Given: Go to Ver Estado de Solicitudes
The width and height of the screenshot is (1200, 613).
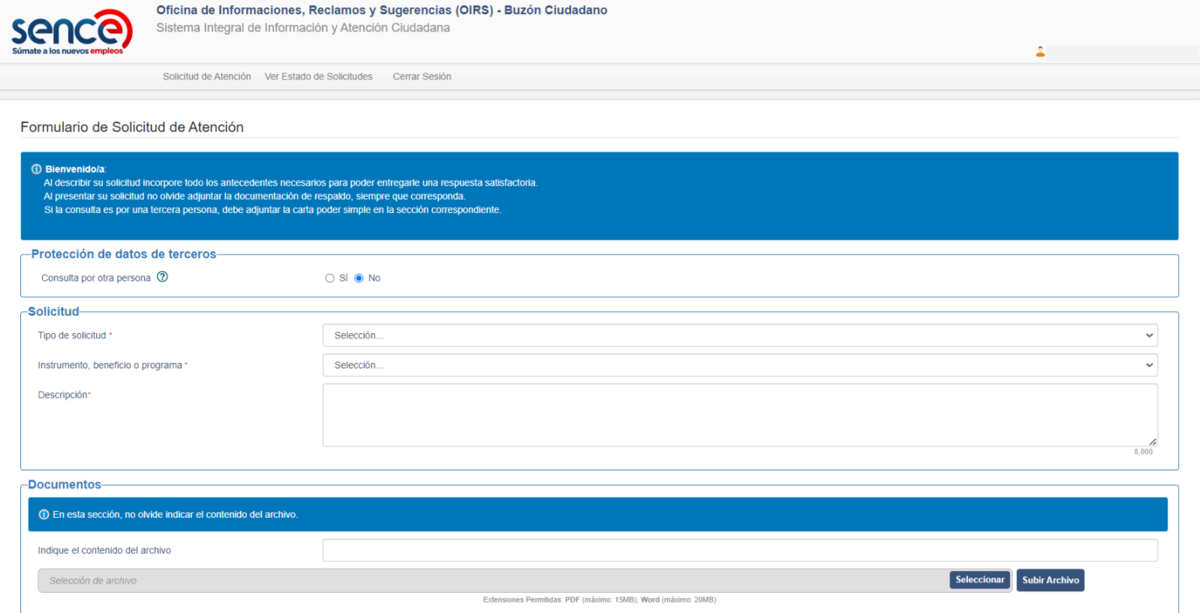Looking at the screenshot, I should (x=318, y=76).
